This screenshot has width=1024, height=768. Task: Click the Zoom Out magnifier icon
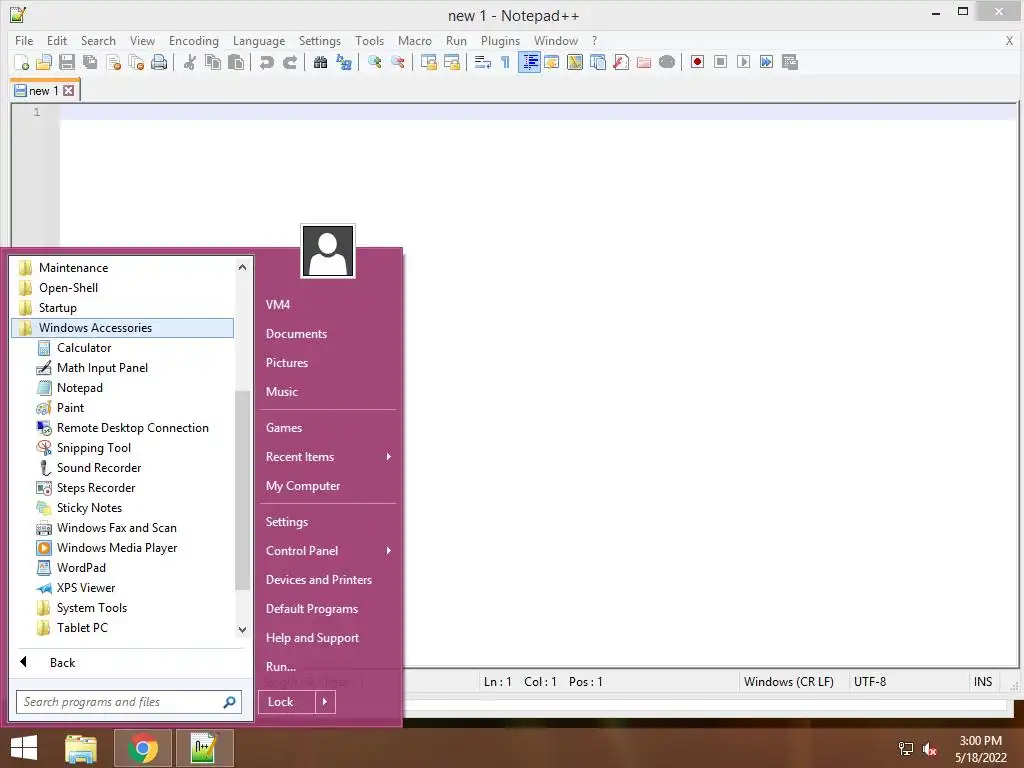pos(398,62)
